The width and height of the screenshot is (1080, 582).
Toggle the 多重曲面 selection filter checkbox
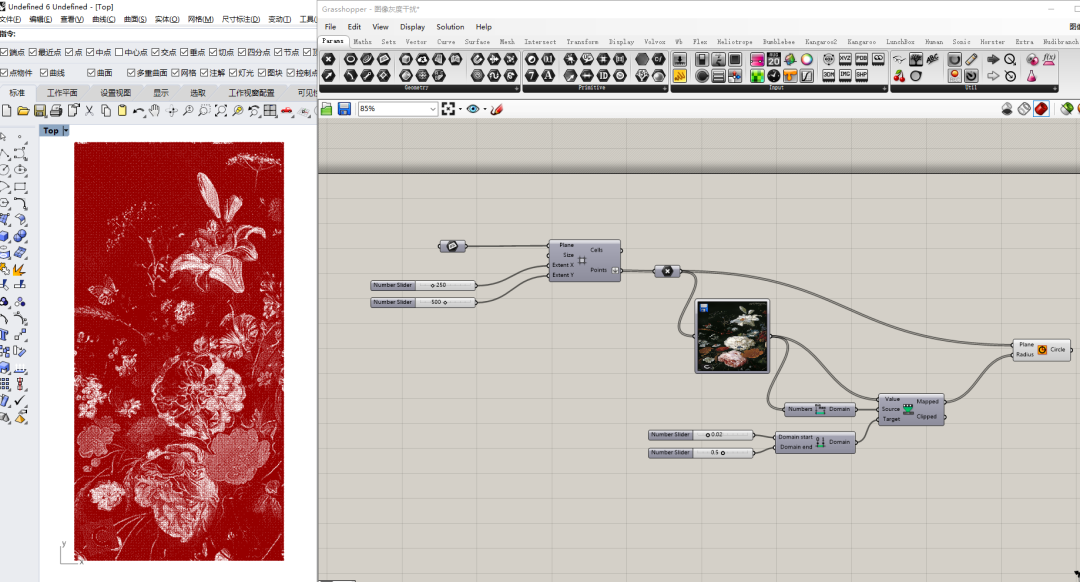tap(131, 72)
